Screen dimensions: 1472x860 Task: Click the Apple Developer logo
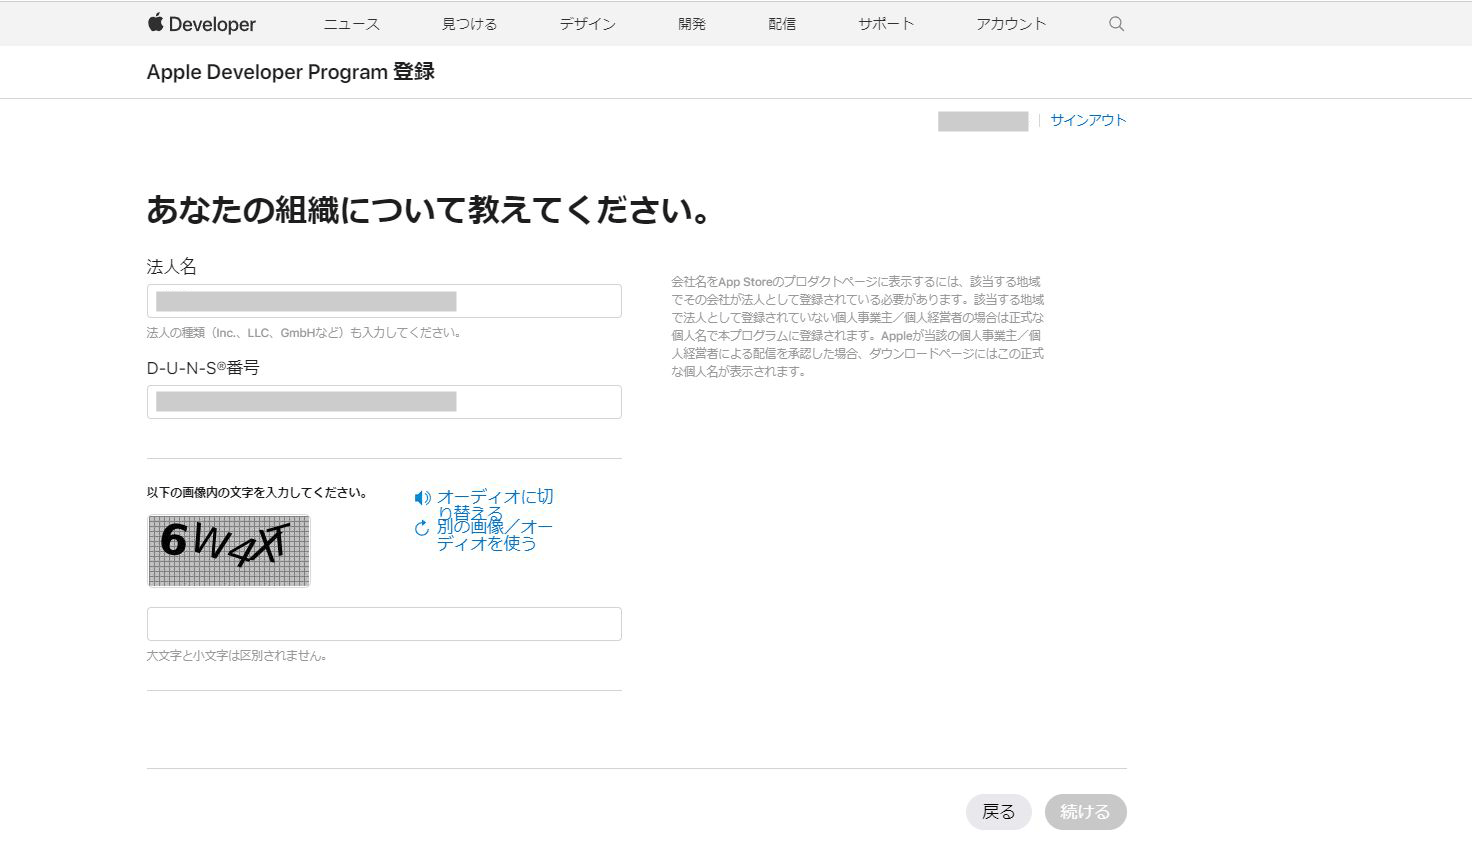tap(202, 24)
